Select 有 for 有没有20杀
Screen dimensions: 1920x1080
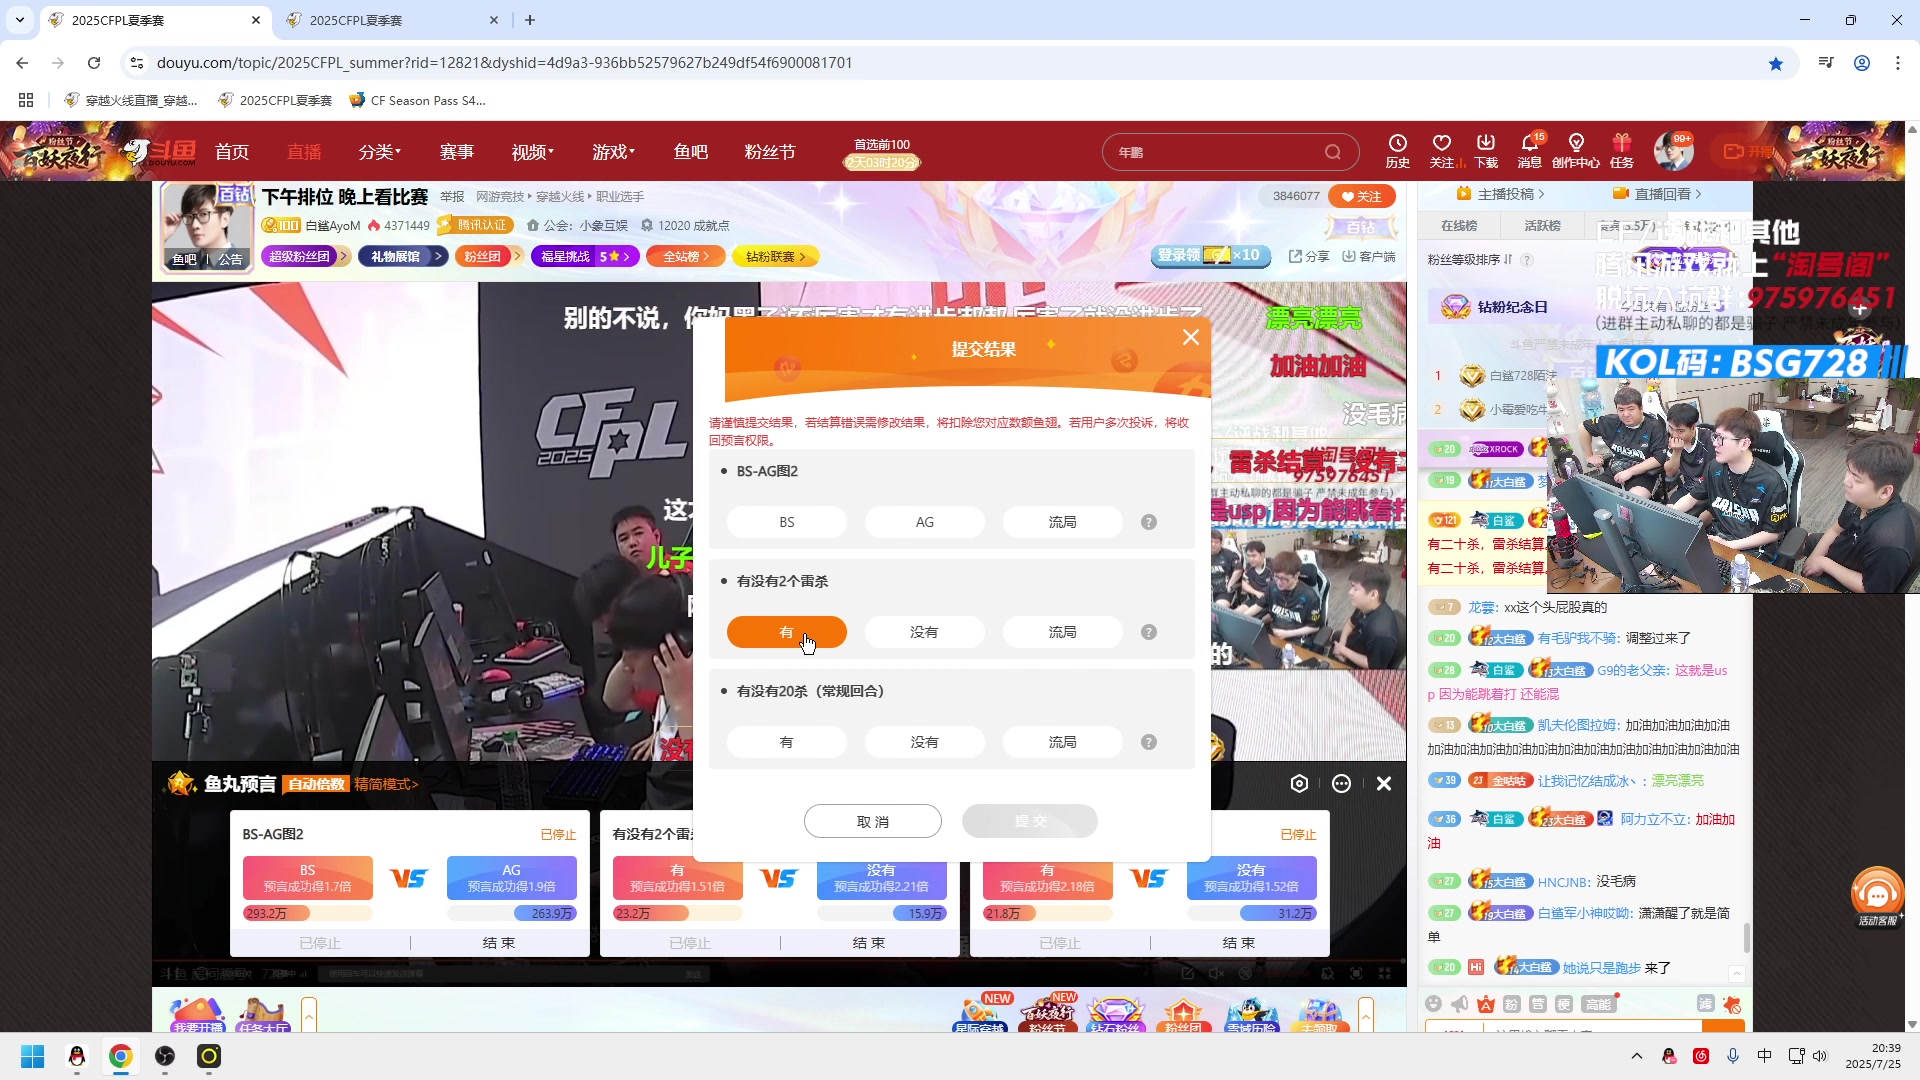pyautogui.click(x=786, y=742)
